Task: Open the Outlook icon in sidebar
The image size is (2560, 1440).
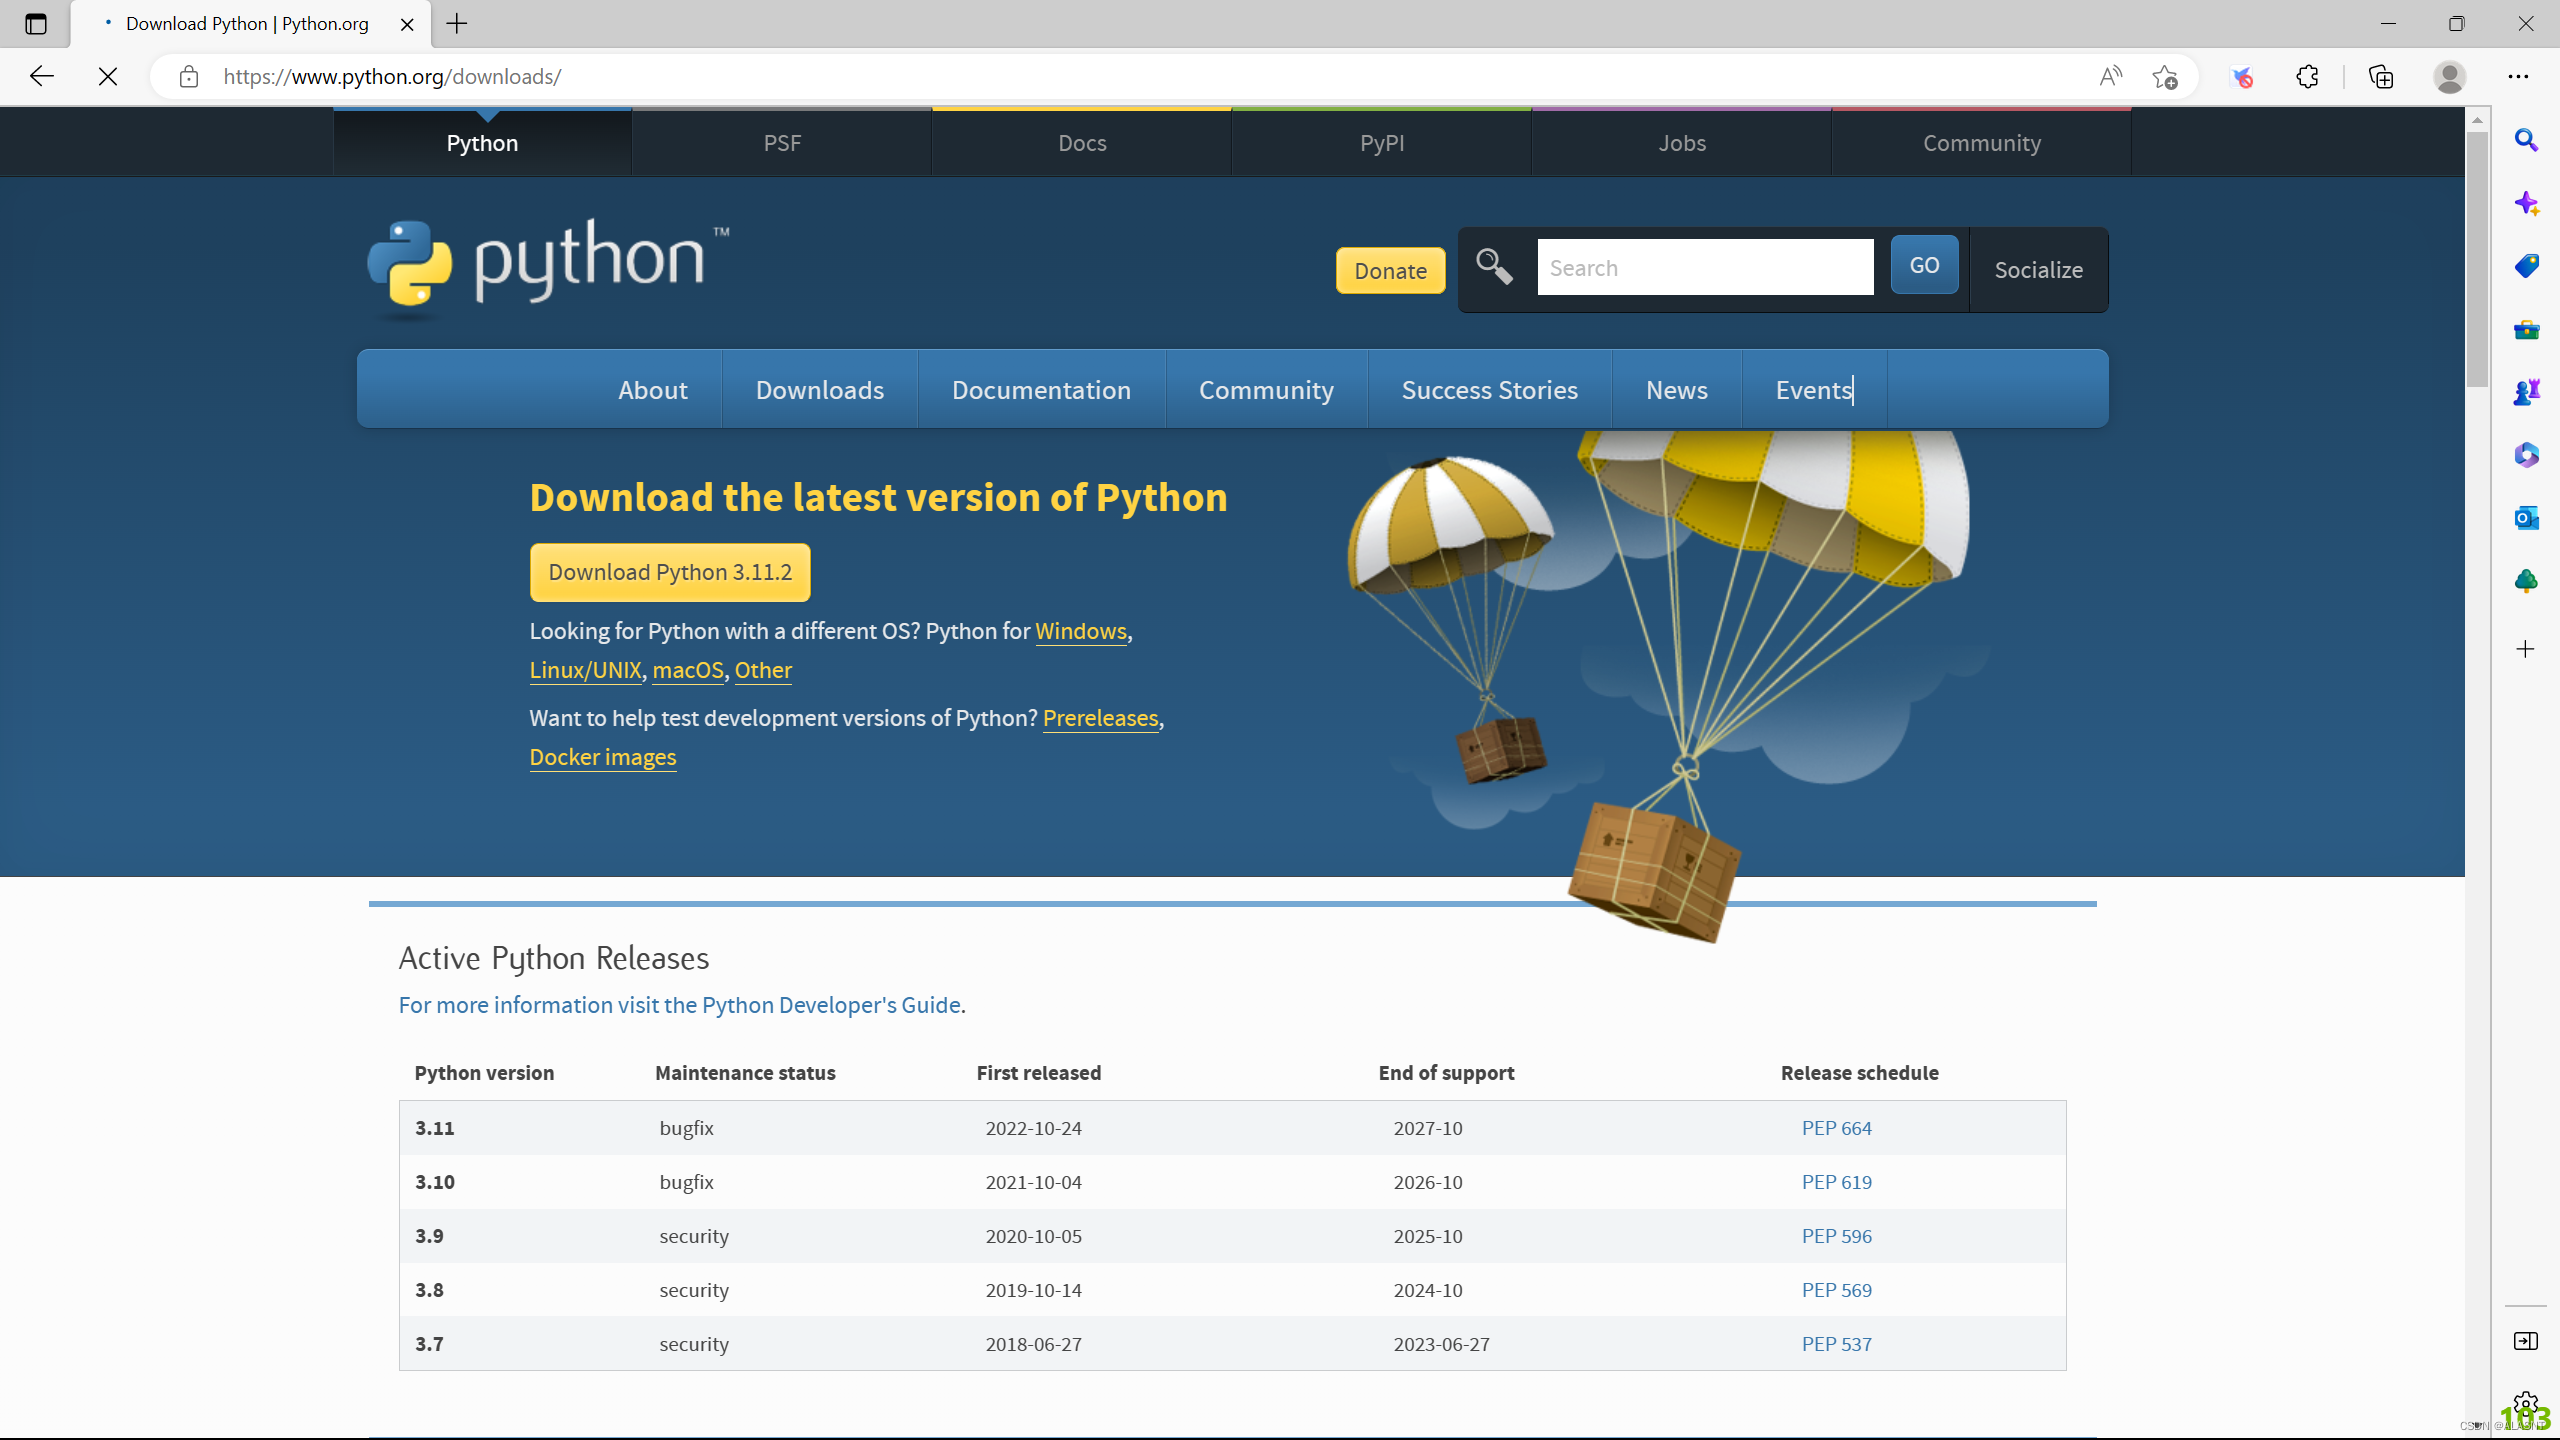Action: tap(2526, 518)
